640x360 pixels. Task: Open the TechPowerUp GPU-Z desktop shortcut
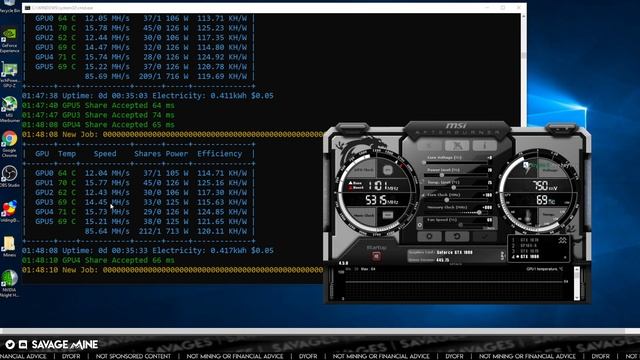click(9, 75)
